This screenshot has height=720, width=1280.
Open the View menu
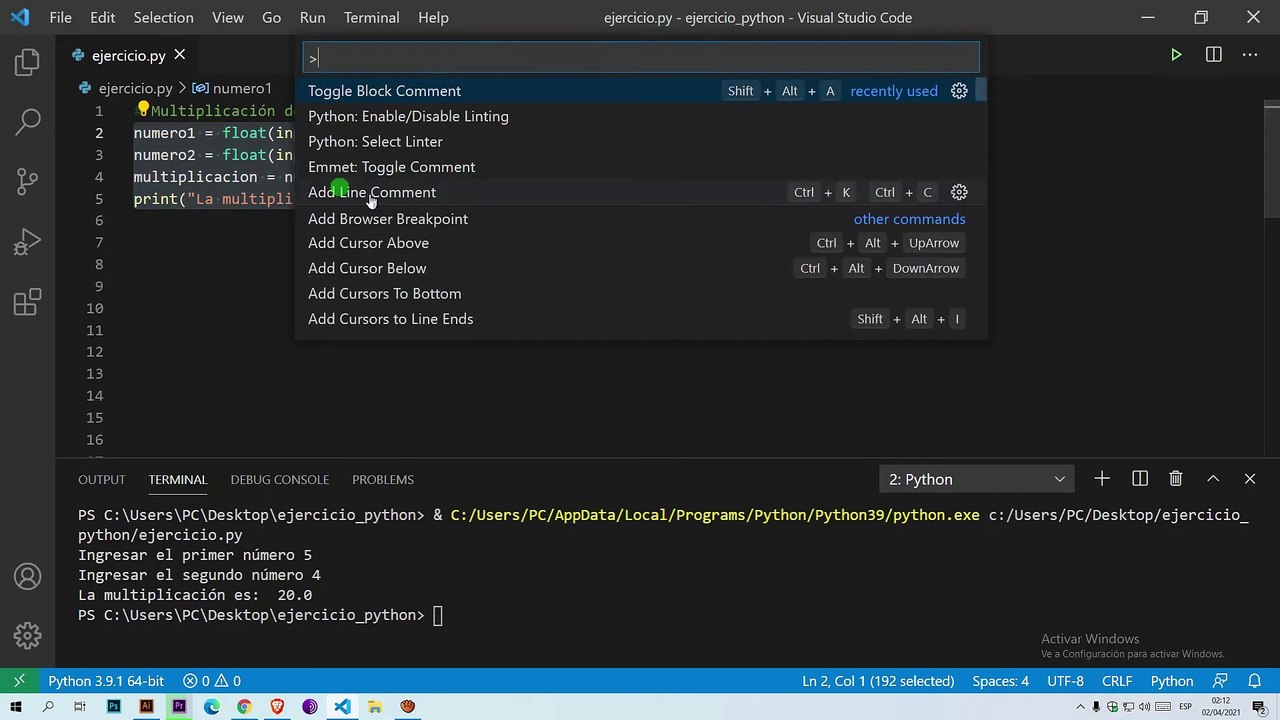click(x=228, y=17)
